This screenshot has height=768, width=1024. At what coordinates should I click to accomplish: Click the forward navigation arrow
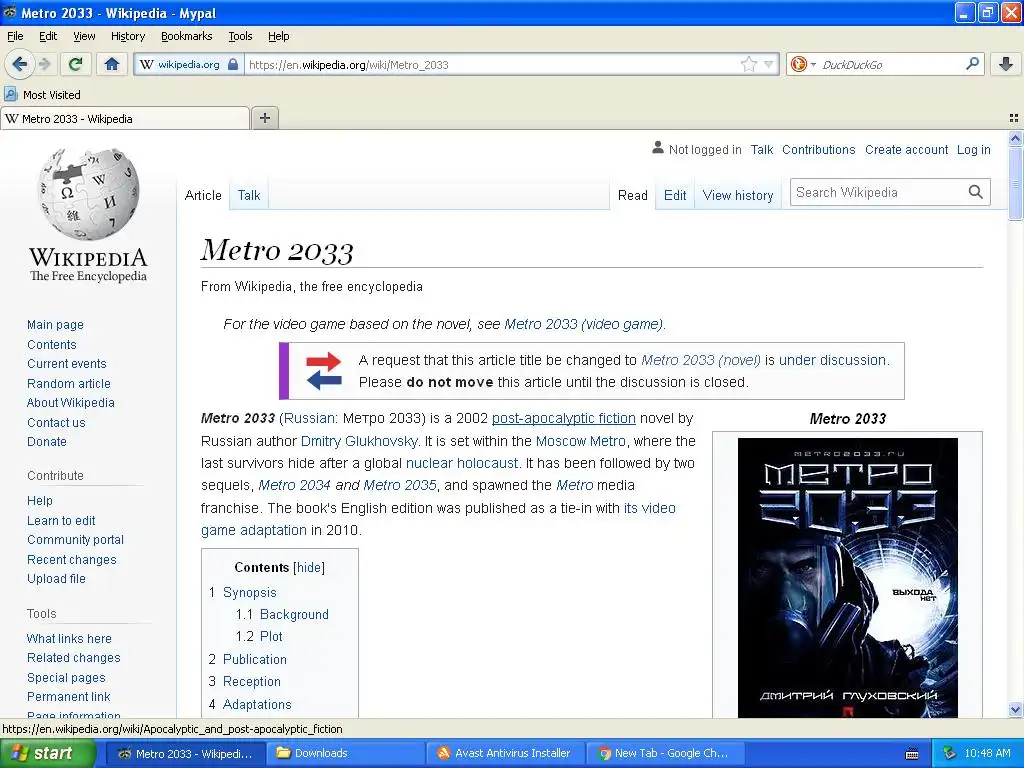45,64
